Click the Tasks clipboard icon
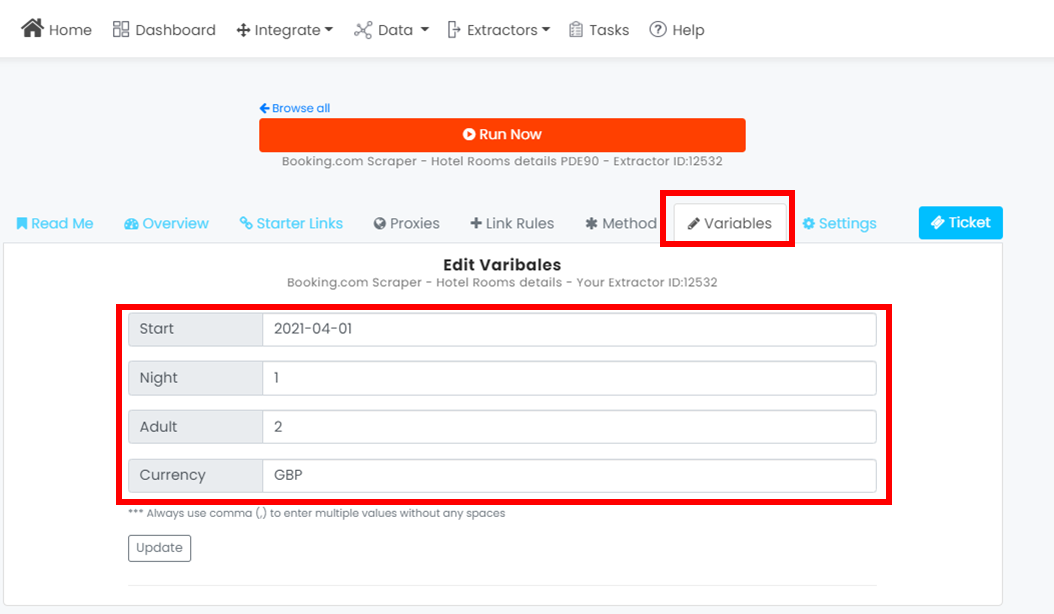This screenshot has width=1054, height=614. coord(575,30)
